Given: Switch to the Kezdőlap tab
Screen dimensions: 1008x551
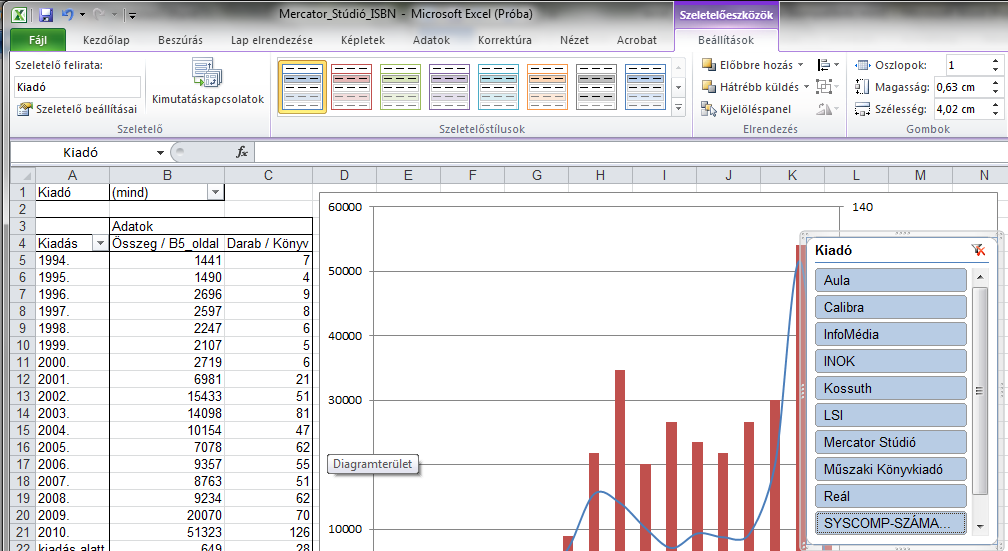Looking at the screenshot, I should click(x=106, y=40).
